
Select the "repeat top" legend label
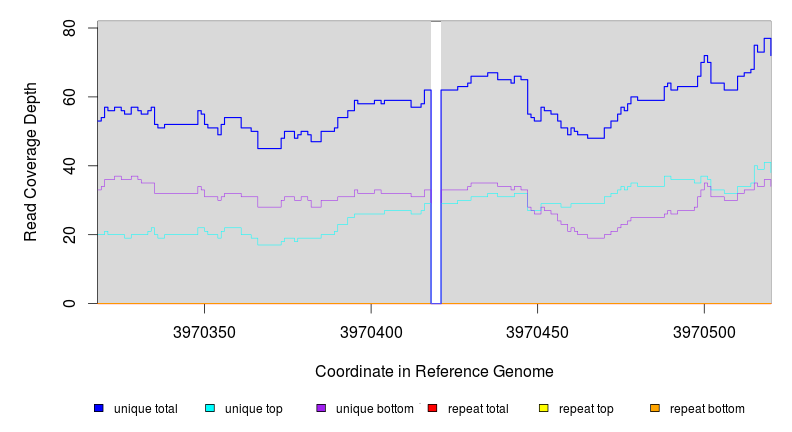click(586, 409)
